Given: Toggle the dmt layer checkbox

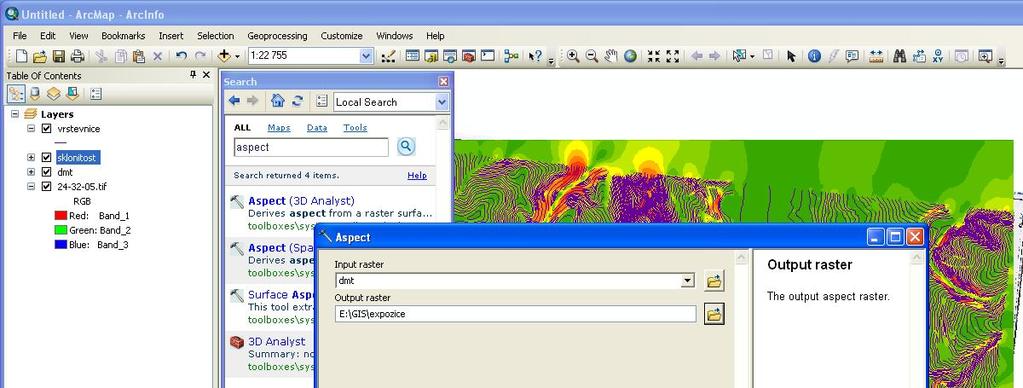Looking at the screenshot, I should coord(46,172).
